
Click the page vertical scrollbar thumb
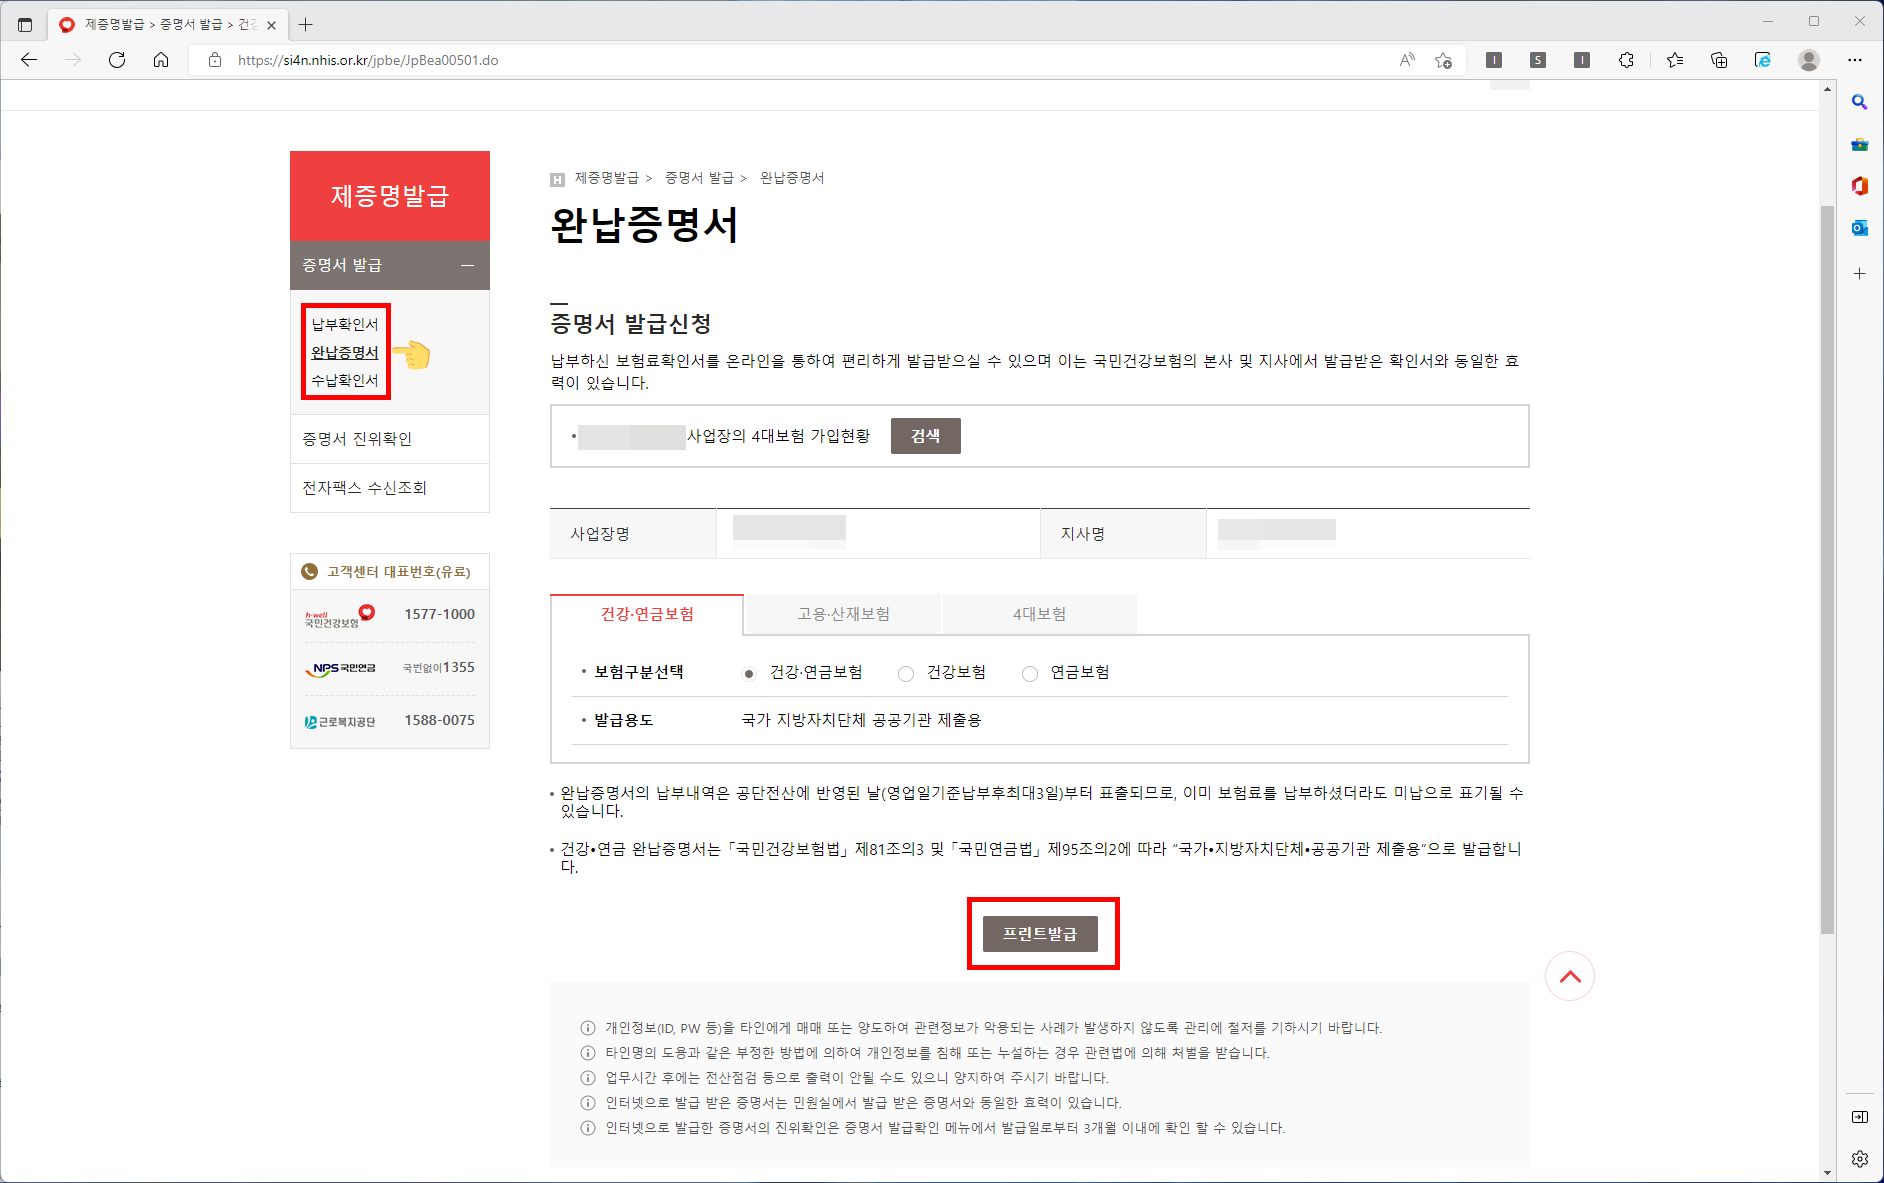click(x=1827, y=570)
